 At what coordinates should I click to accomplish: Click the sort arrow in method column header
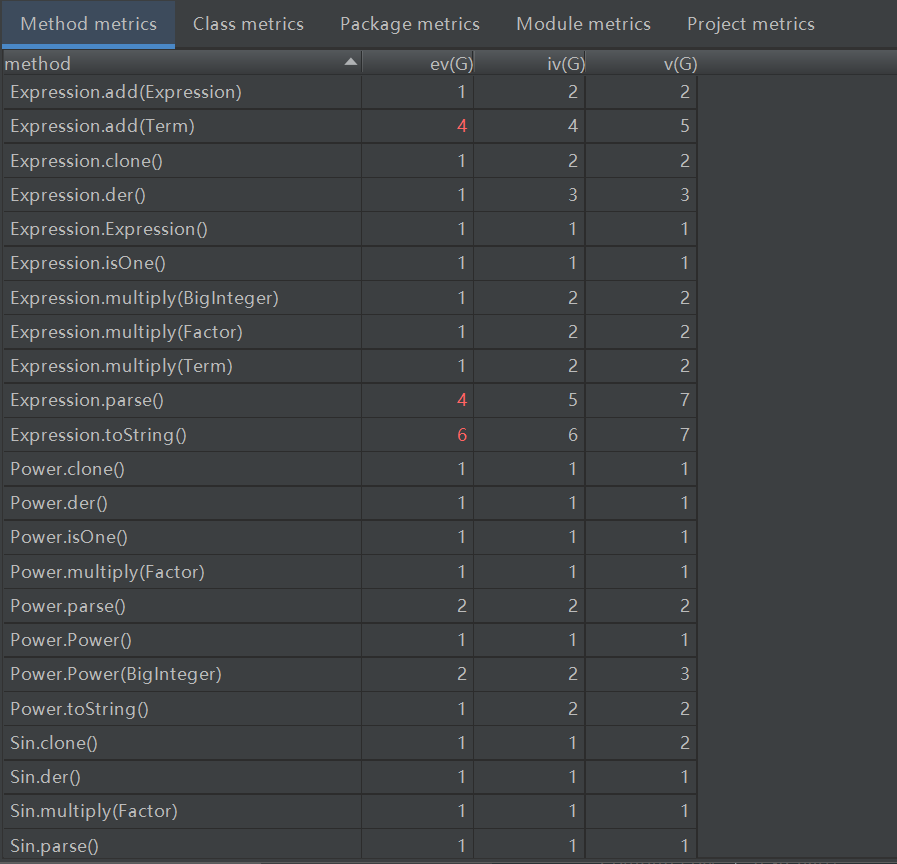(350, 63)
